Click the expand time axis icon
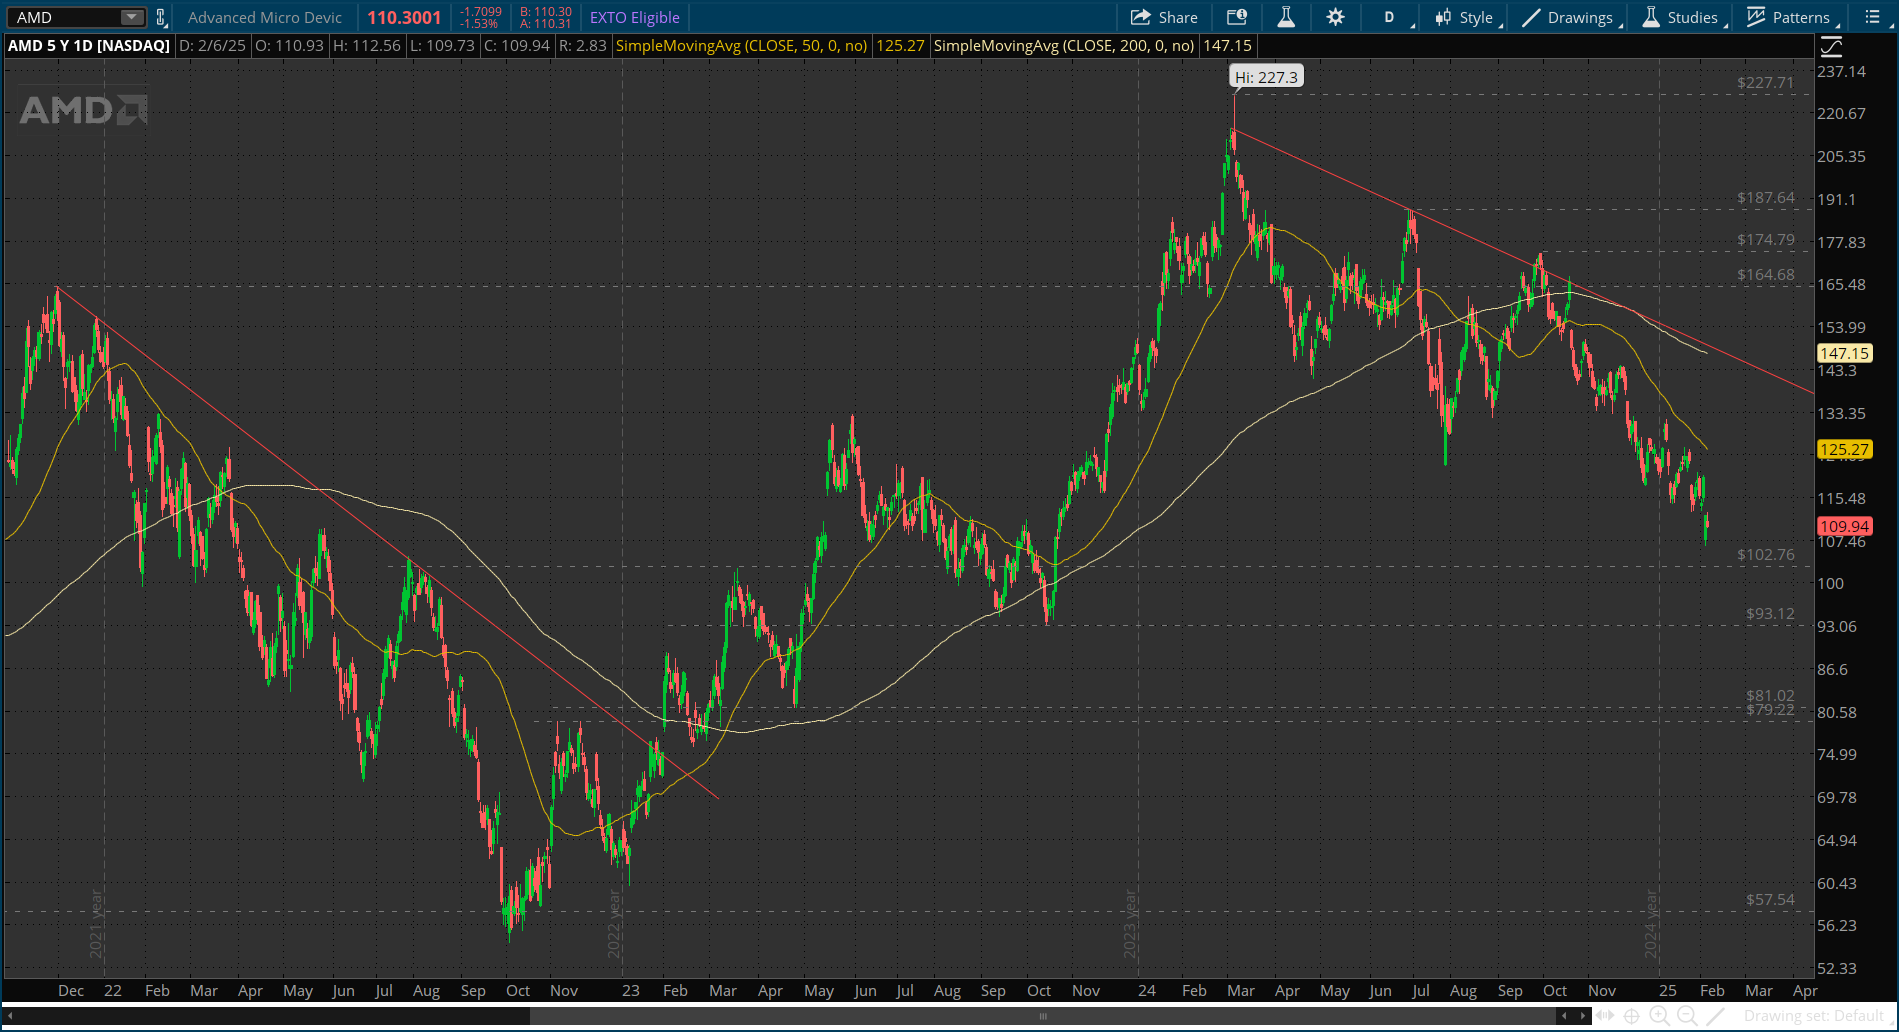This screenshot has width=1899, height=1032. tap(1604, 1016)
